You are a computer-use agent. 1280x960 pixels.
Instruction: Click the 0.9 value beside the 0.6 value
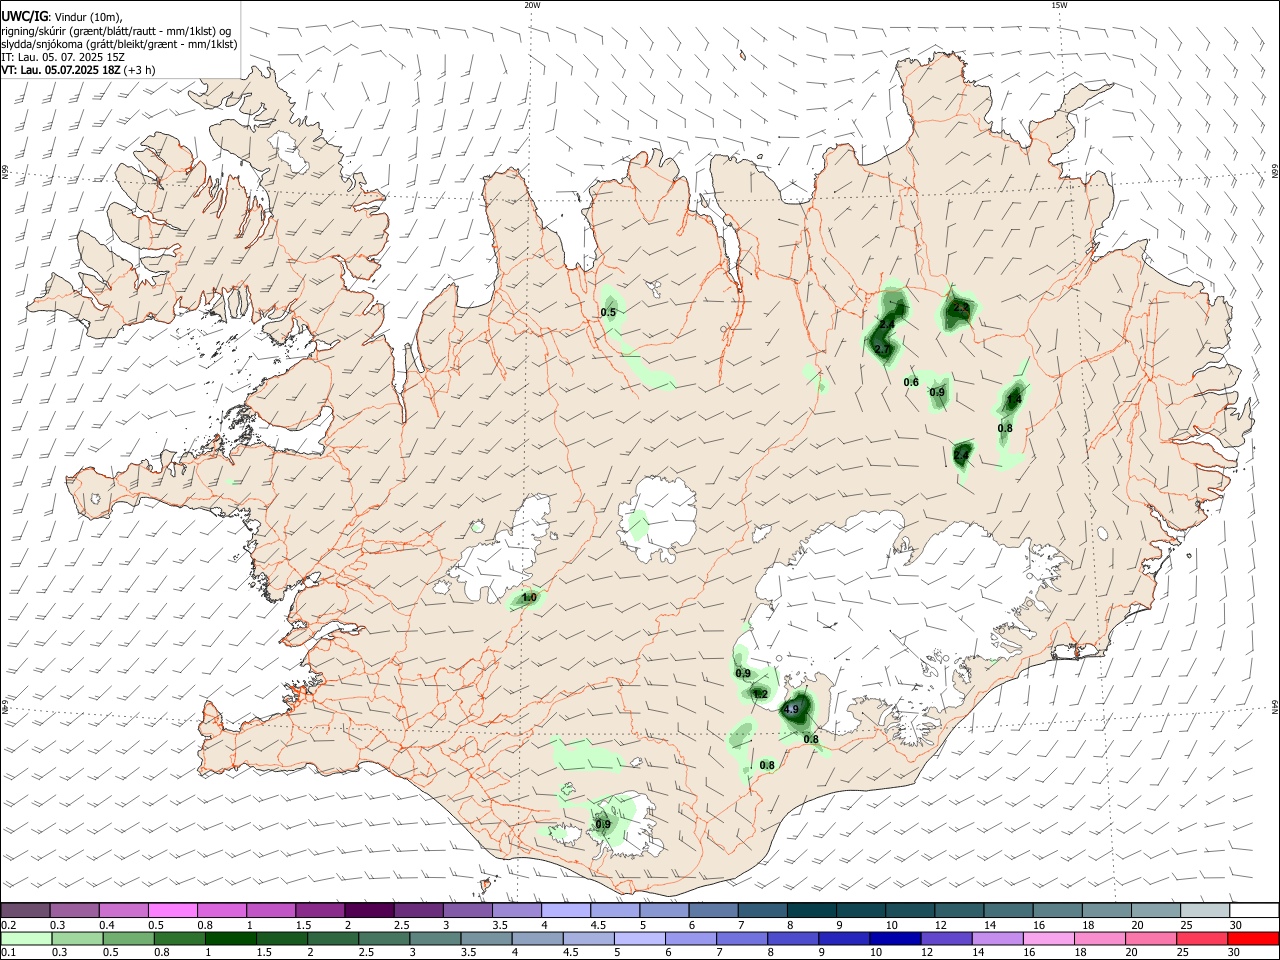tap(937, 393)
